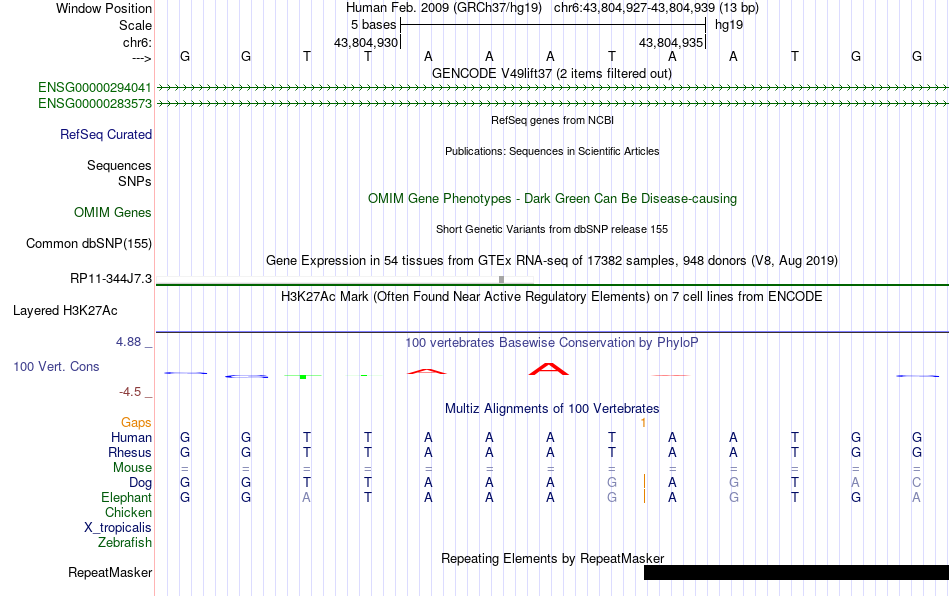Click the RP11-344J7.3 GTEx item label
950x596 pixels.
tap(111, 279)
